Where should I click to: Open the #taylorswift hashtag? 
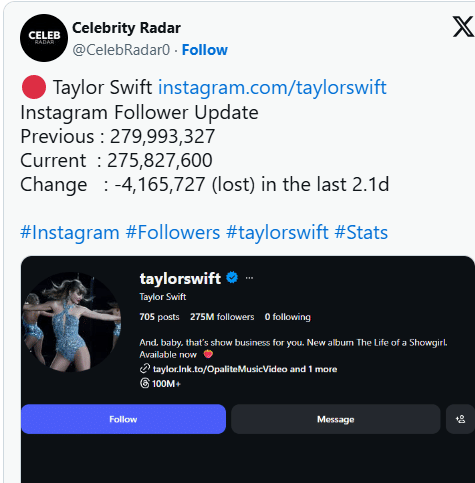point(277,232)
